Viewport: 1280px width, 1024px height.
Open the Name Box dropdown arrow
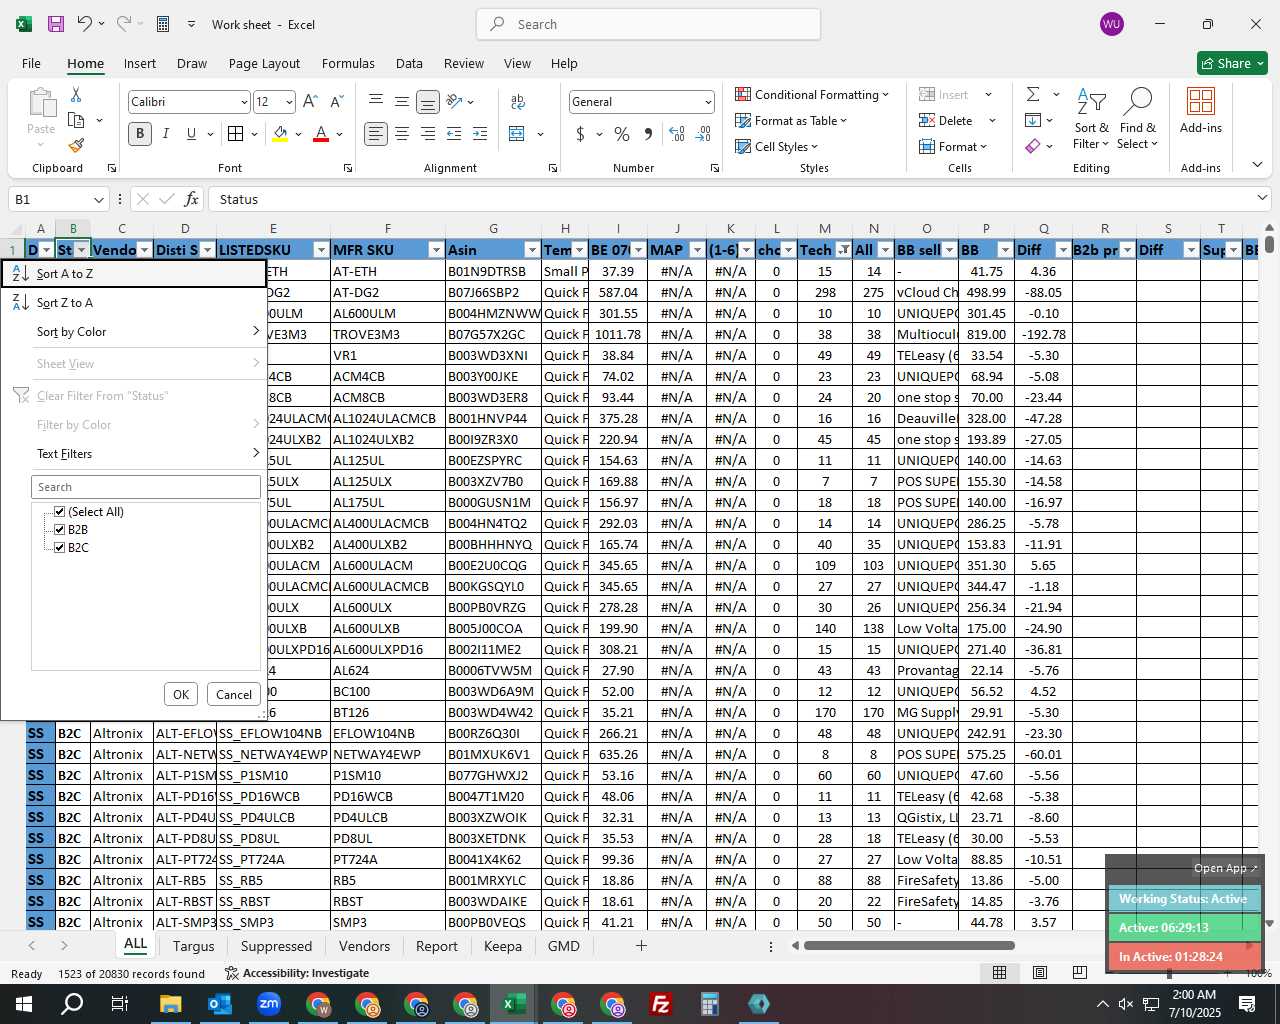coord(98,199)
